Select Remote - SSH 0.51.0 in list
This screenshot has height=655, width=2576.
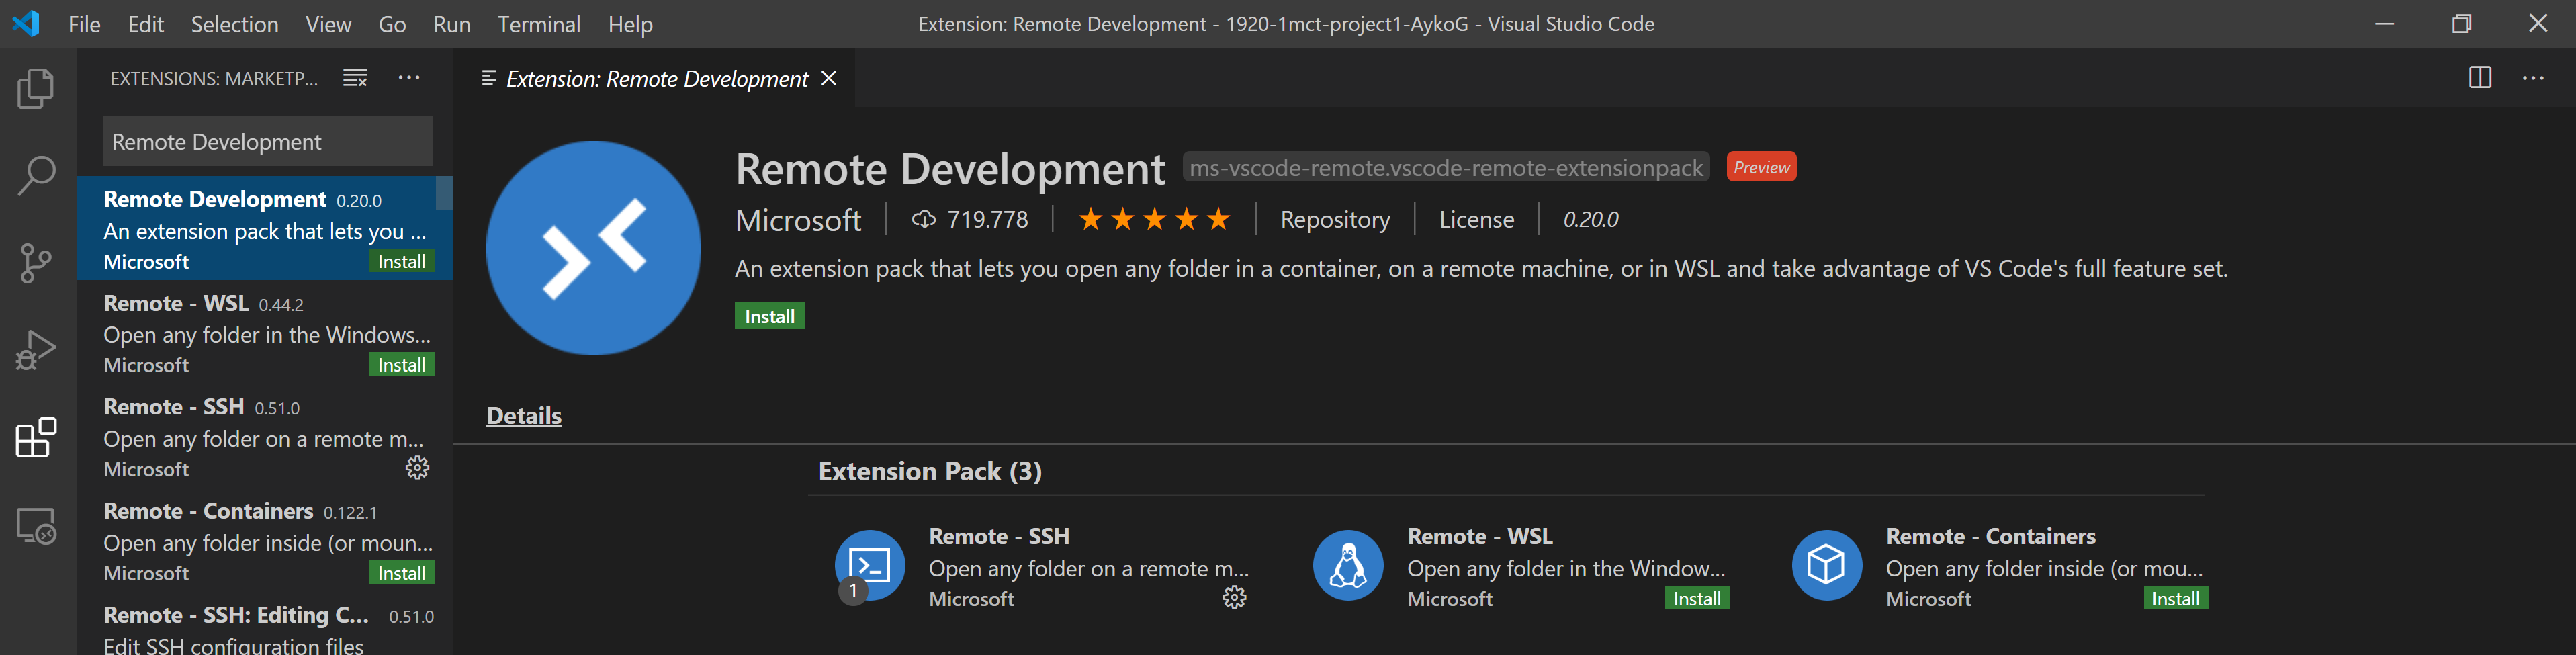(x=264, y=437)
